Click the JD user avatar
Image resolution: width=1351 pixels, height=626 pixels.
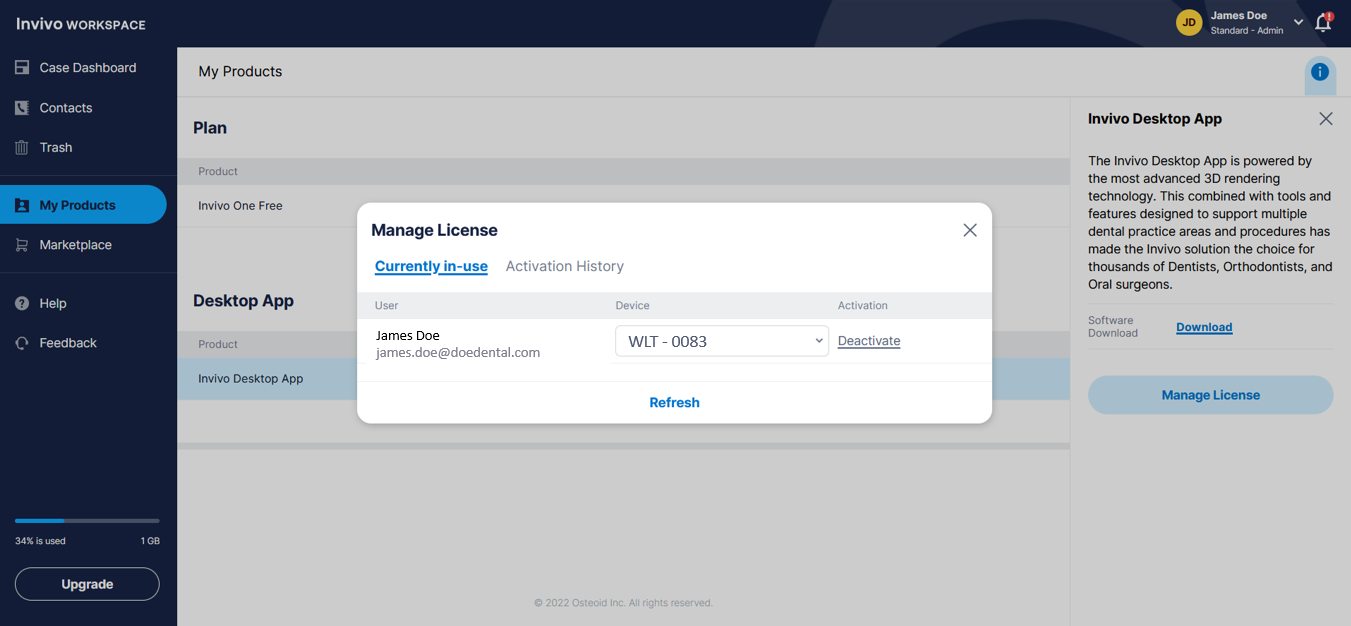[x=1189, y=22]
